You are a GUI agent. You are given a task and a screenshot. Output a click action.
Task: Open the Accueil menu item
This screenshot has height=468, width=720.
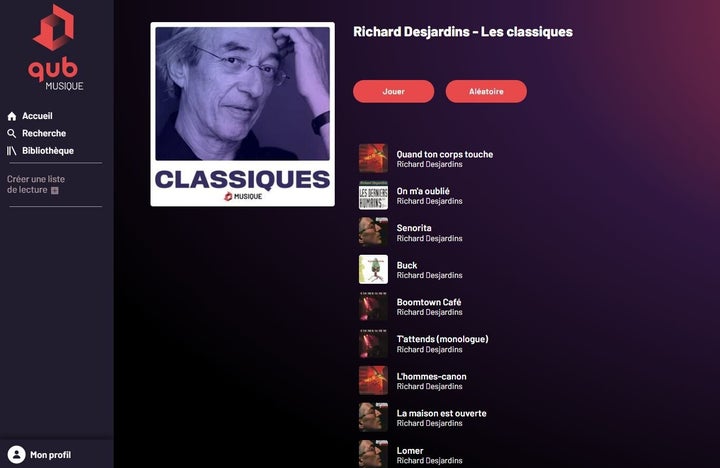[x=37, y=116]
